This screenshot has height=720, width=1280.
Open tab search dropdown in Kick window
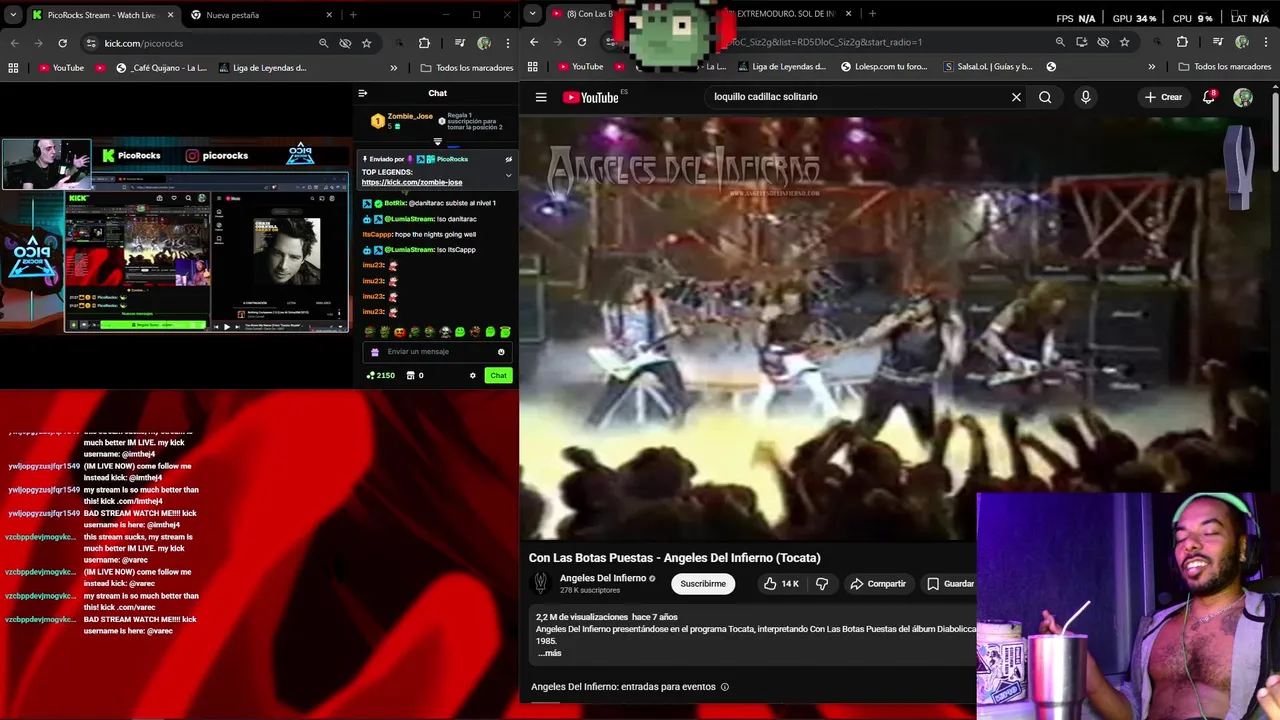[x=13, y=15]
